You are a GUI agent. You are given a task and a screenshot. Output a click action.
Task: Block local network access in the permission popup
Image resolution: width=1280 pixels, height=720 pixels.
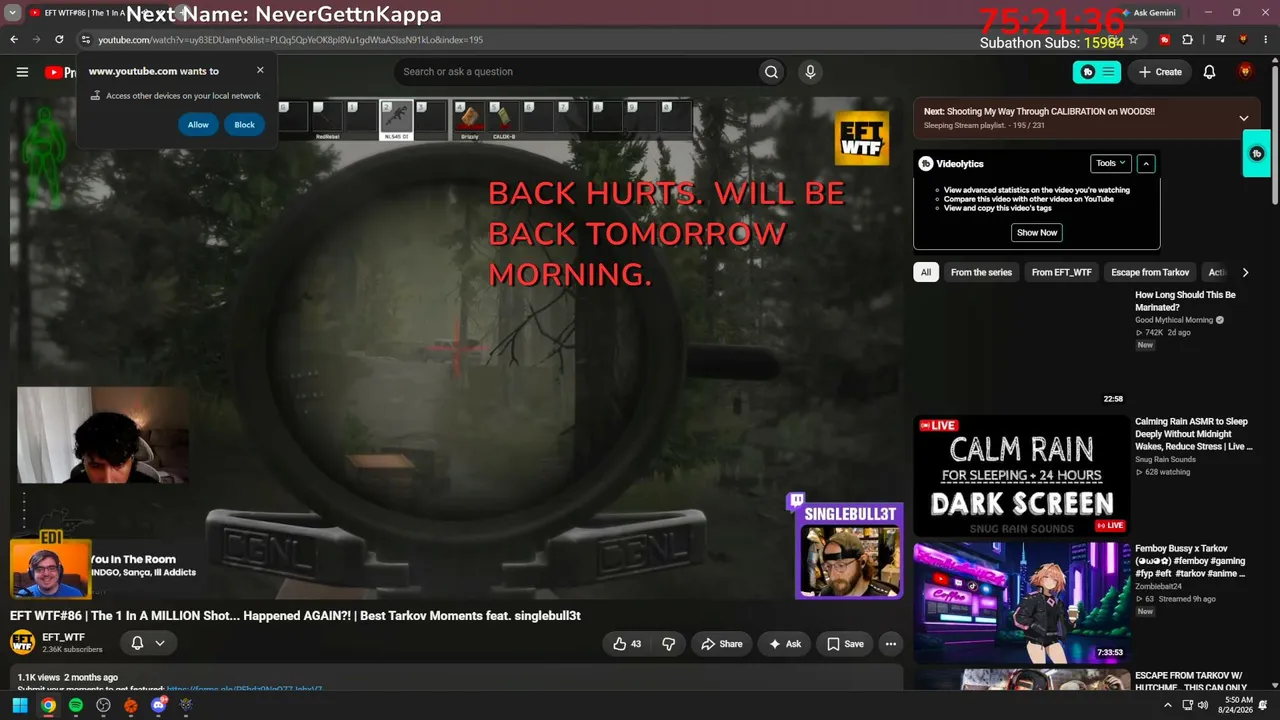[244, 125]
